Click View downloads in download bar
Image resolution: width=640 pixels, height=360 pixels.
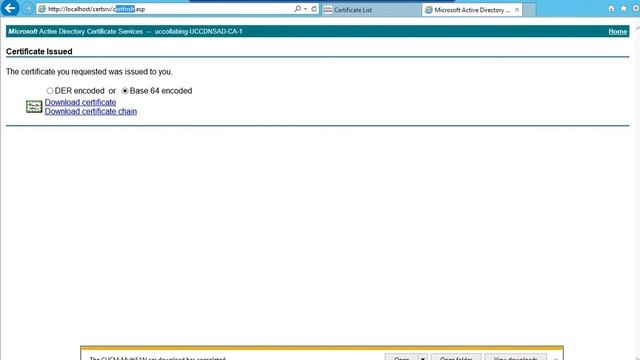tap(516, 358)
